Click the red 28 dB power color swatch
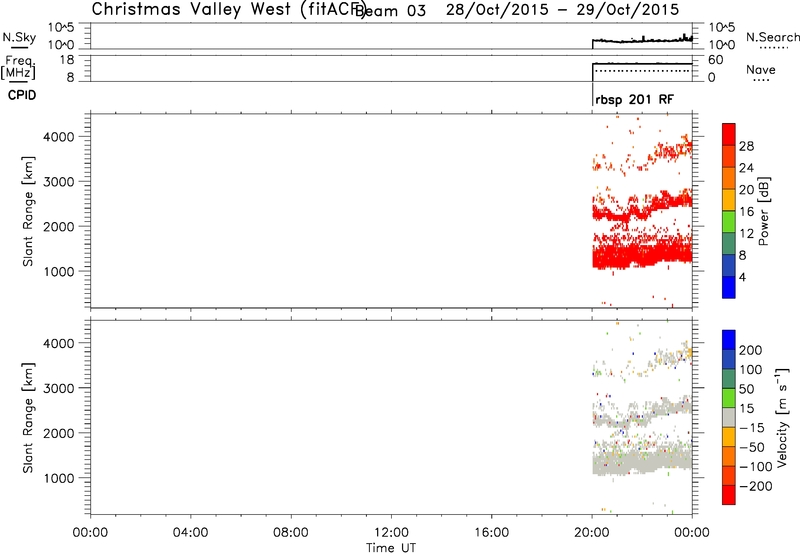The image size is (800, 554). tap(729, 135)
